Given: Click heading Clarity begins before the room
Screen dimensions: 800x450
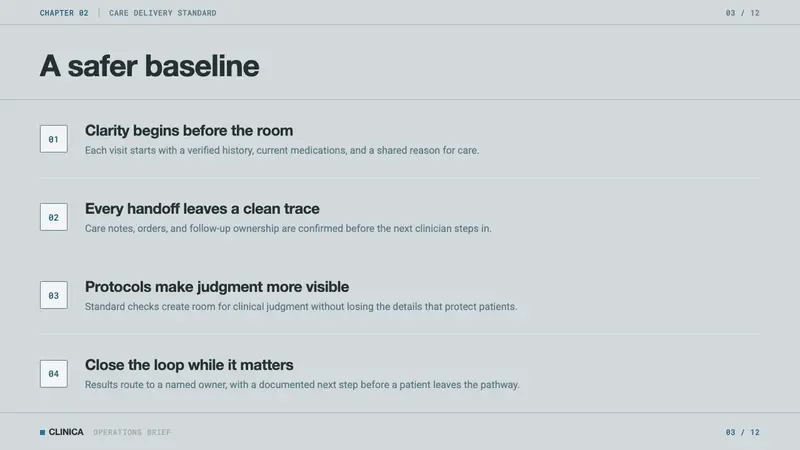Looking at the screenshot, I should click(x=189, y=131).
